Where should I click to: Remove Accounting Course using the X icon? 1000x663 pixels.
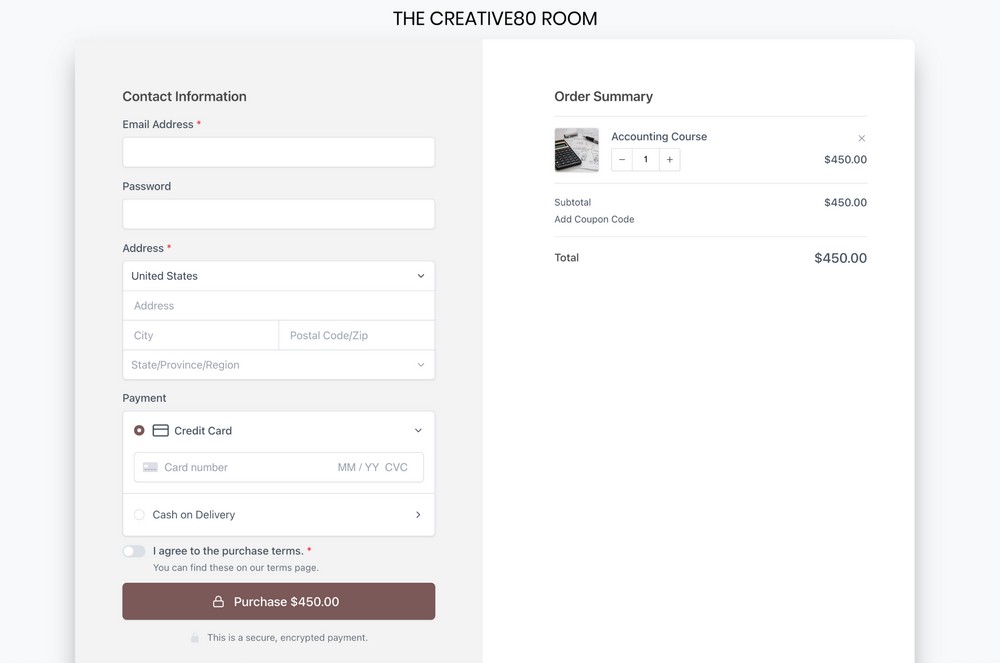[861, 138]
